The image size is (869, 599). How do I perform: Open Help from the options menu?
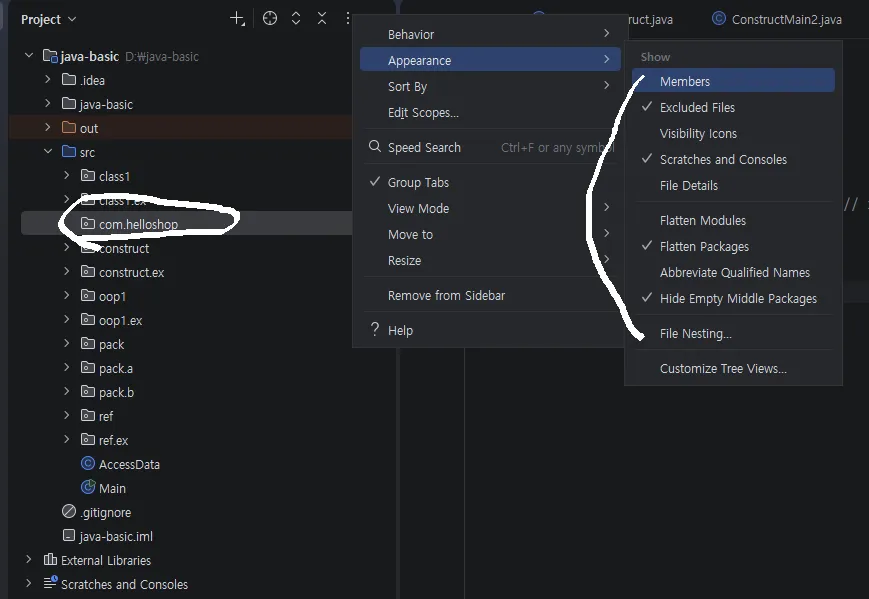tap(490, 330)
